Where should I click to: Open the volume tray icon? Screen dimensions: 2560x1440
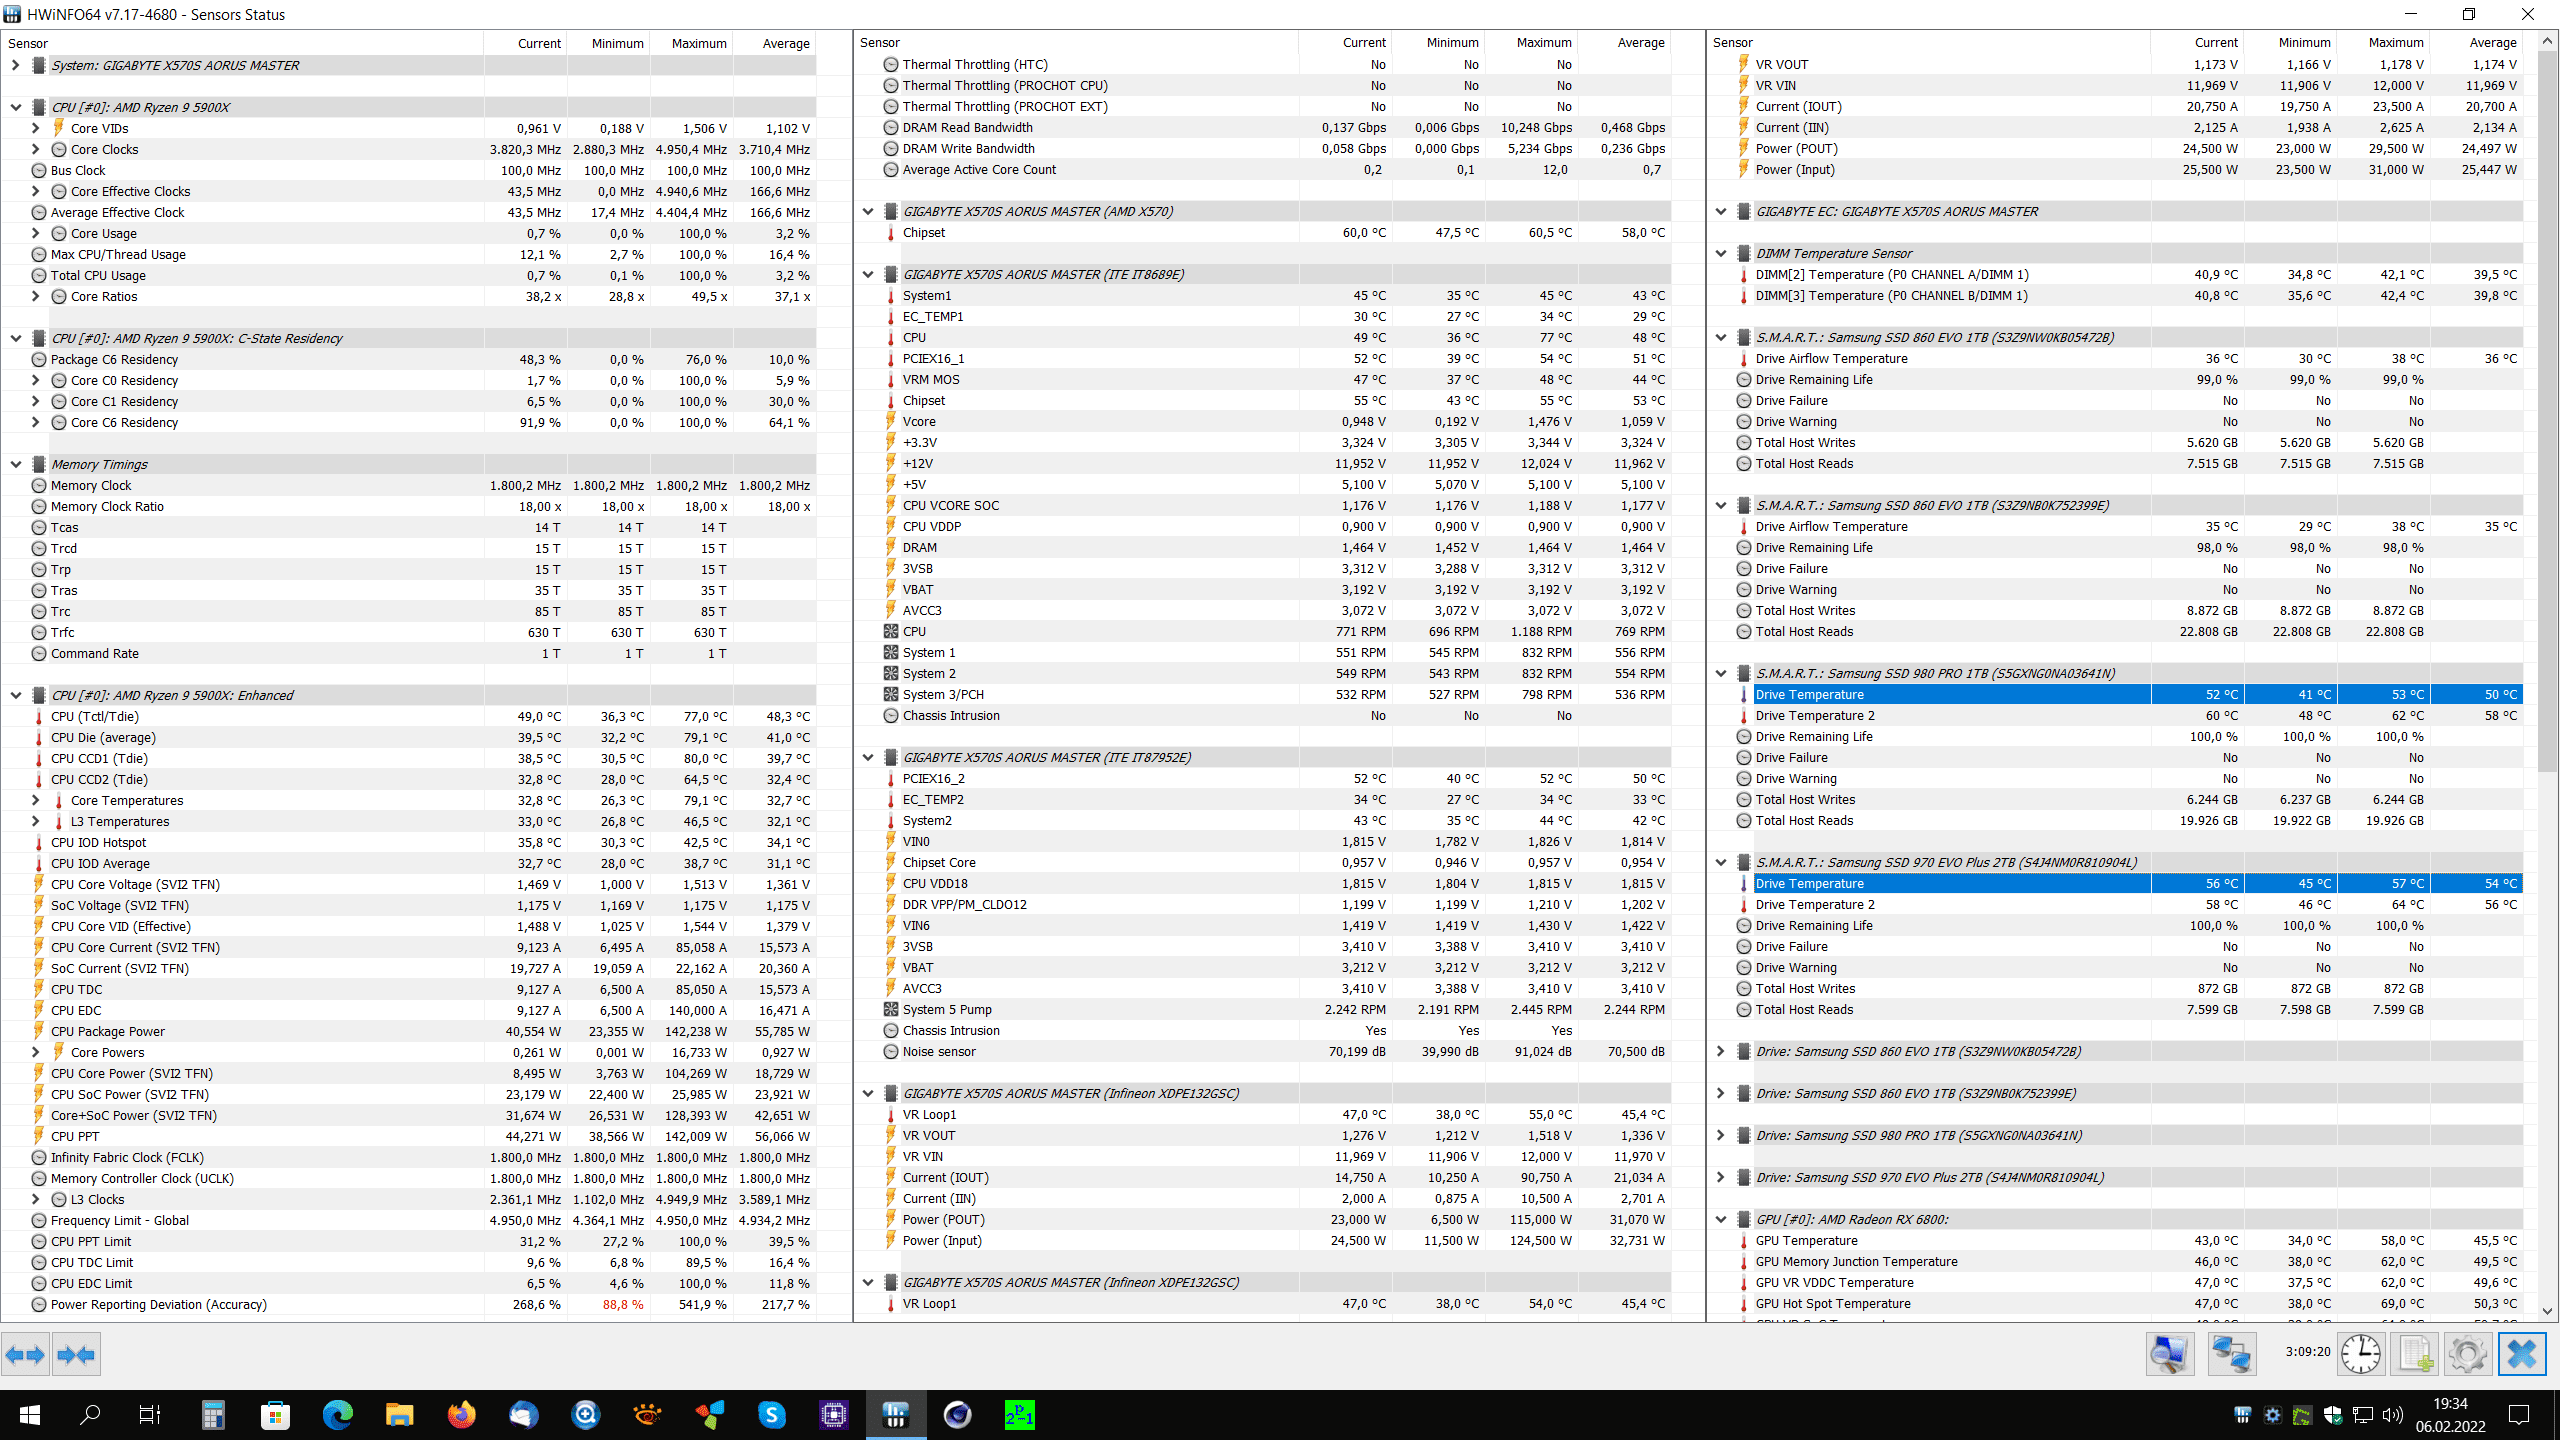(x=2392, y=1415)
